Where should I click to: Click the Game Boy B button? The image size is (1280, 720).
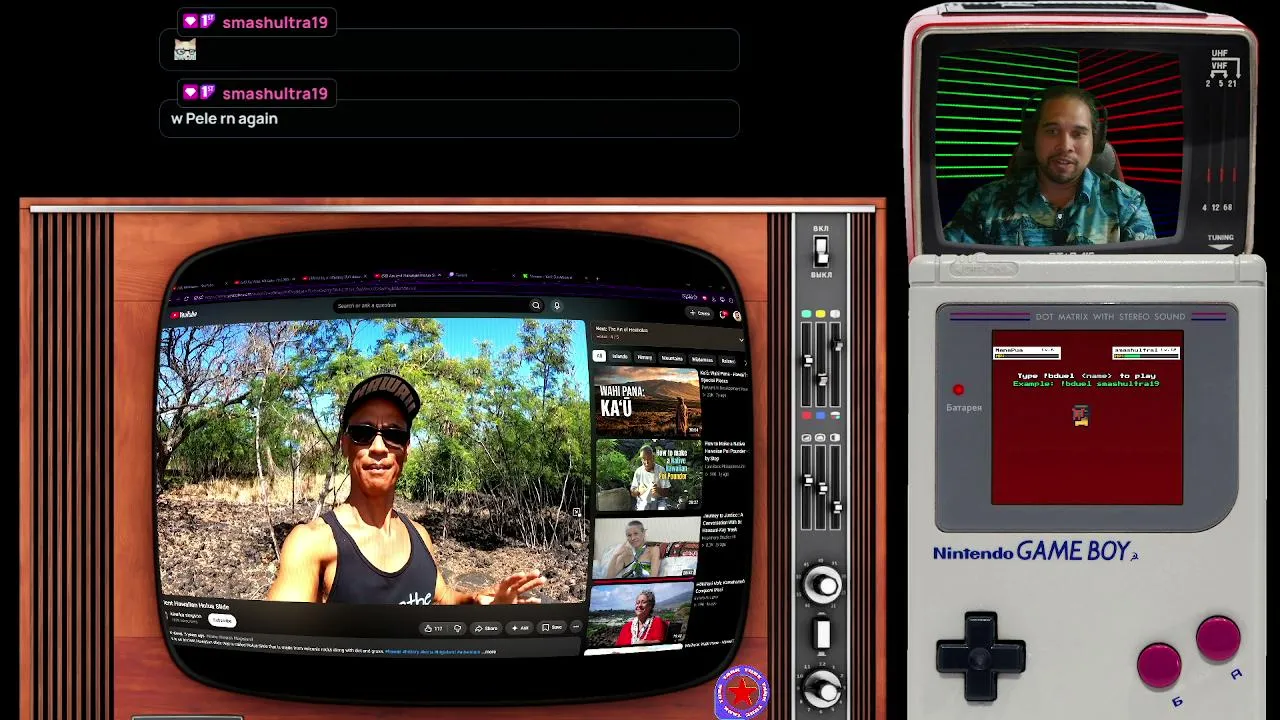click(1159, 665)
